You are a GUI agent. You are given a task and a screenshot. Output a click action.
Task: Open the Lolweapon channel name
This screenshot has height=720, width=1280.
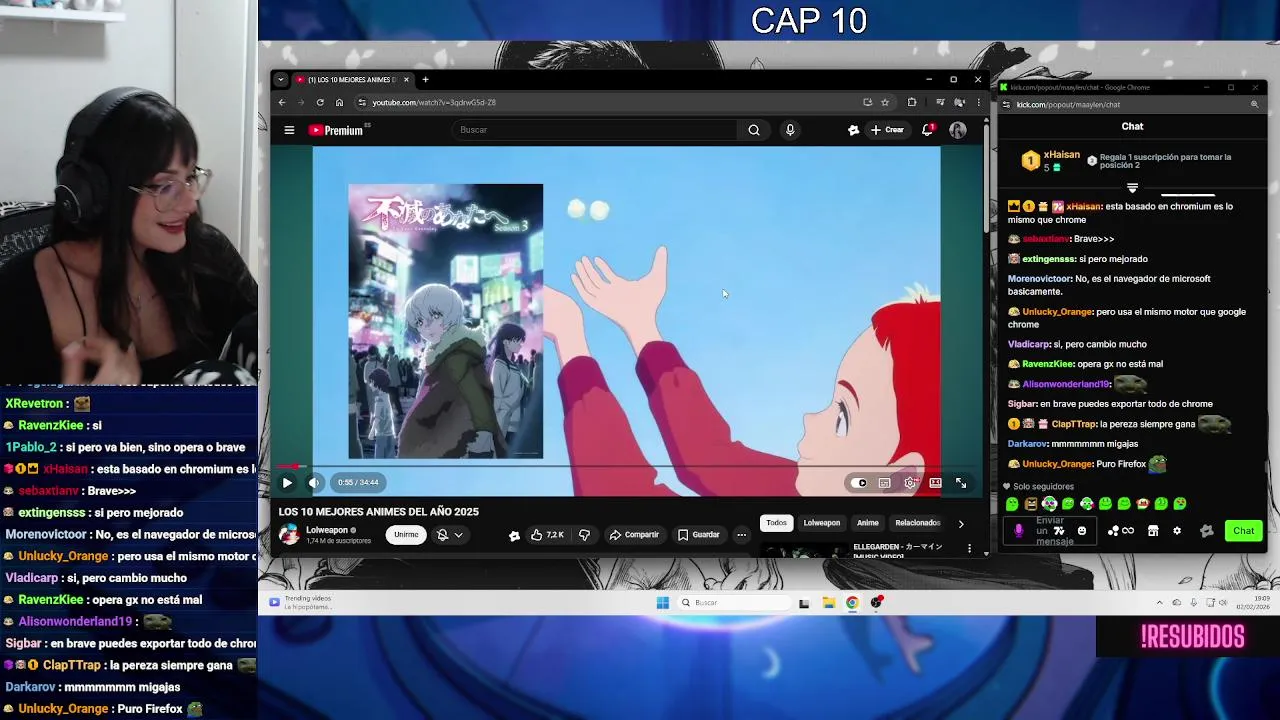327,530
